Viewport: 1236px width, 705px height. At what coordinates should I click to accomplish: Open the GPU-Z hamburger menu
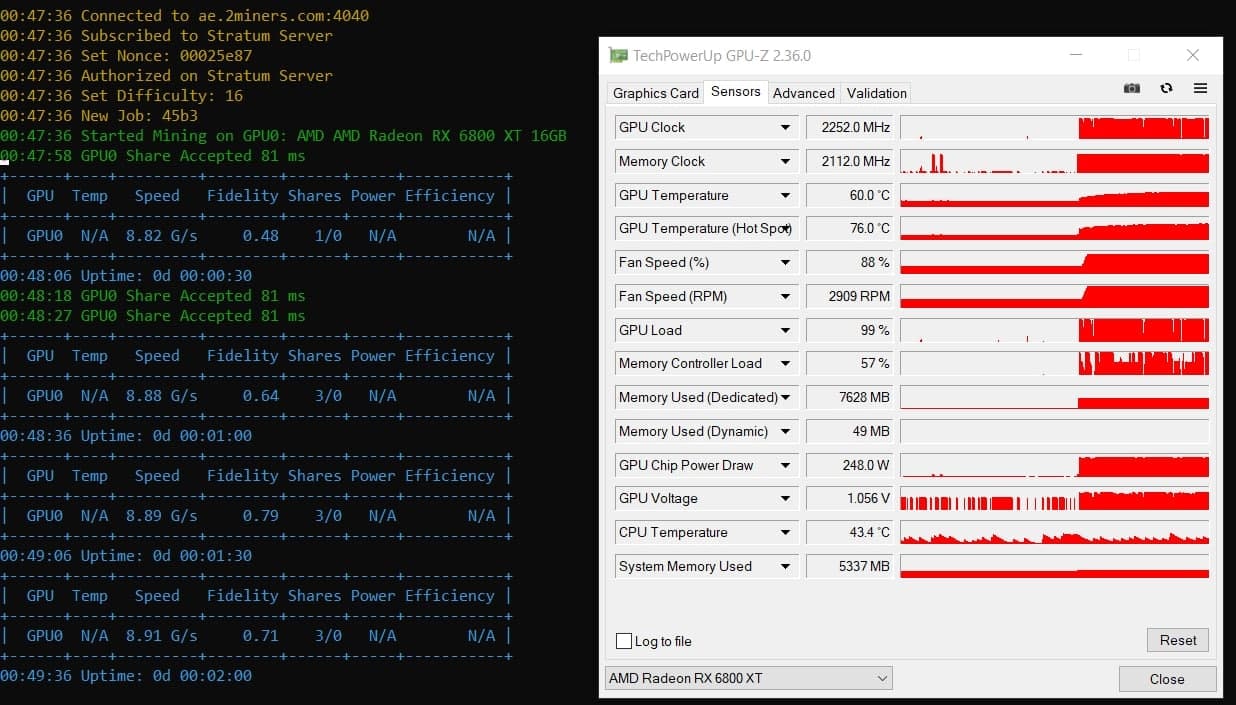click(x=1200, y=88)
